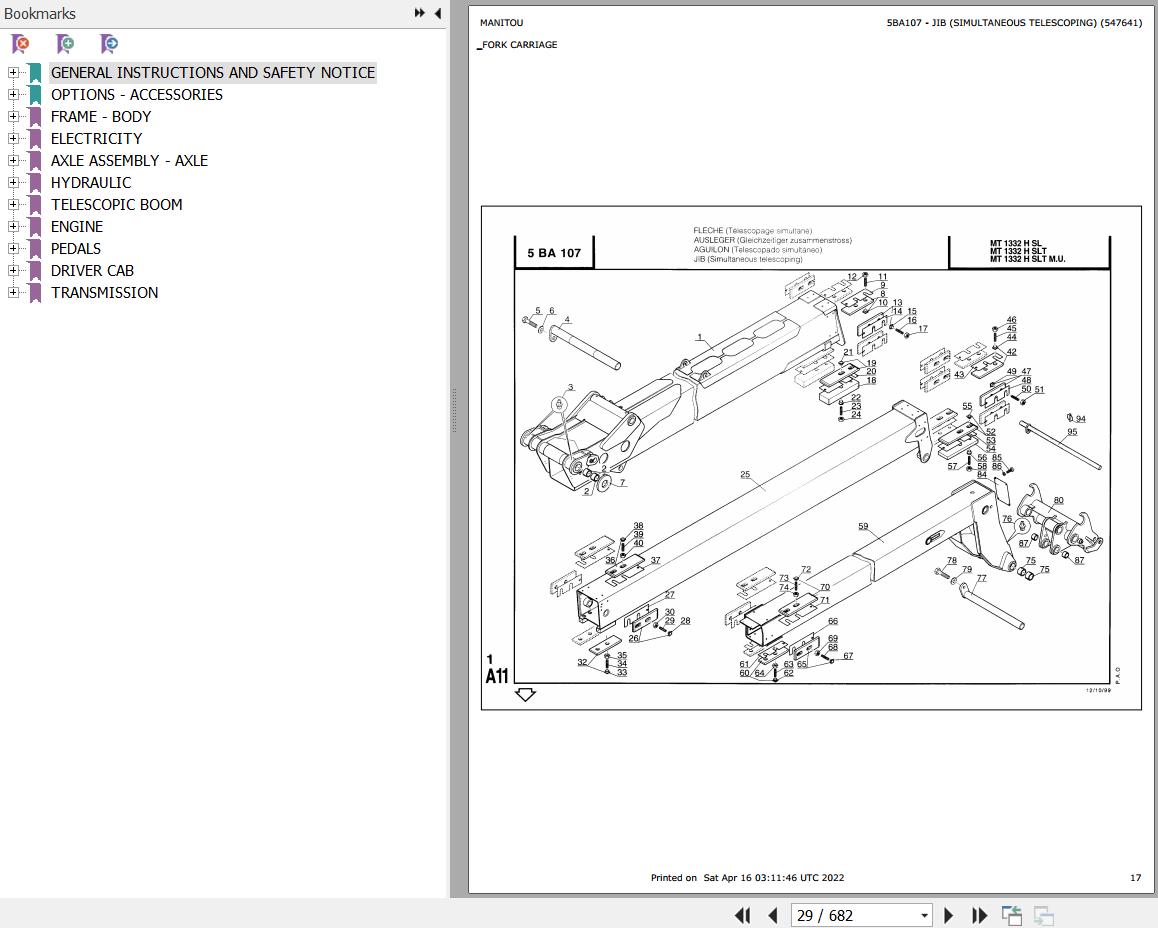1158x928 pixels.
Task: Collapse the Bookmarks panel arrow
Action: coord(437,13)
